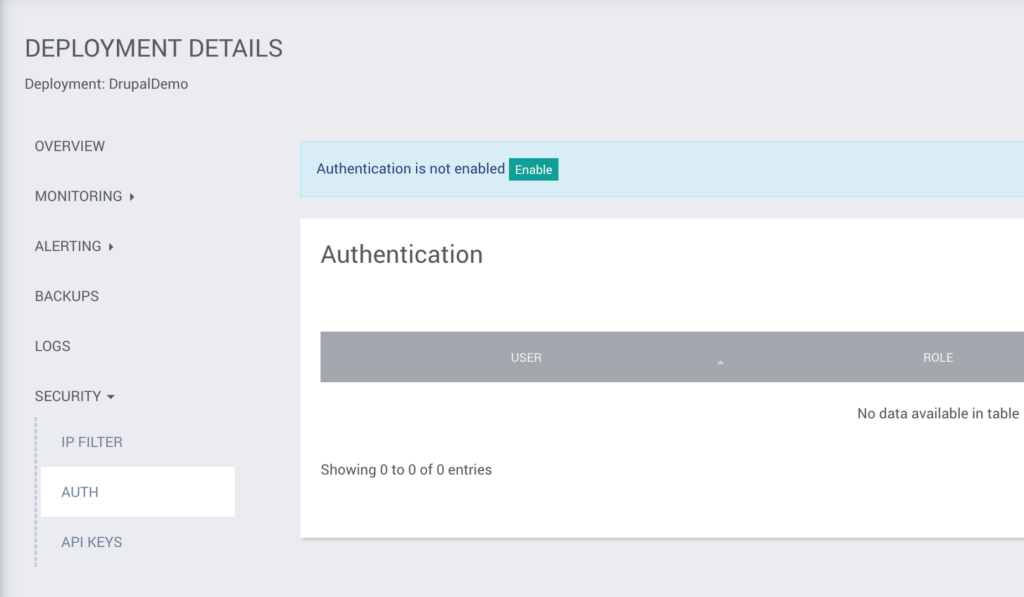The image size is (1024, 597).
Task: Click the Alerting menu label
Action: coord(68,246)
